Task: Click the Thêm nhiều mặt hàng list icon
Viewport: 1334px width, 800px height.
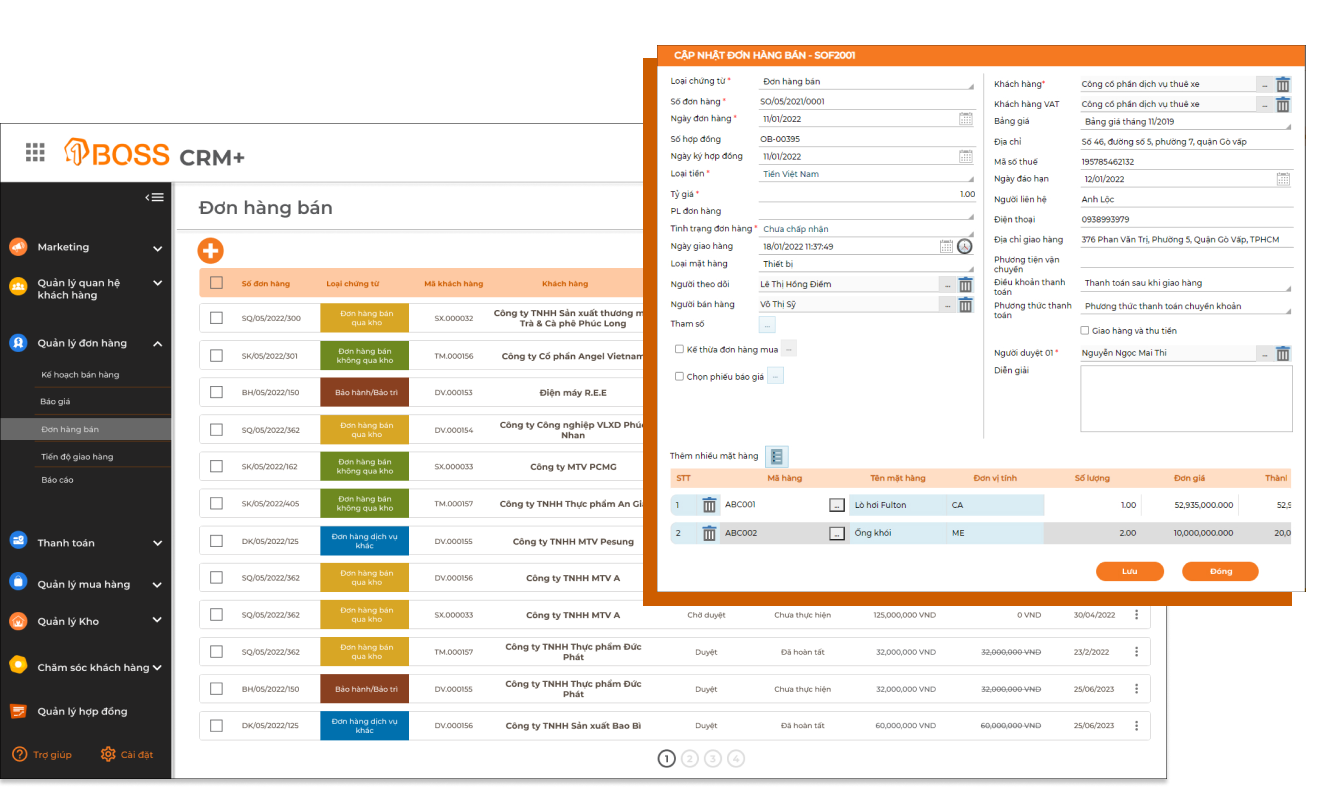Action: coord(777,457)
